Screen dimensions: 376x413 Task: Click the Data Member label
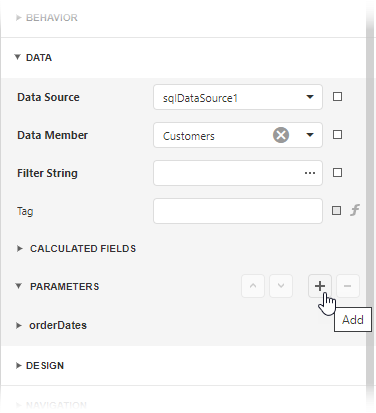52,135
